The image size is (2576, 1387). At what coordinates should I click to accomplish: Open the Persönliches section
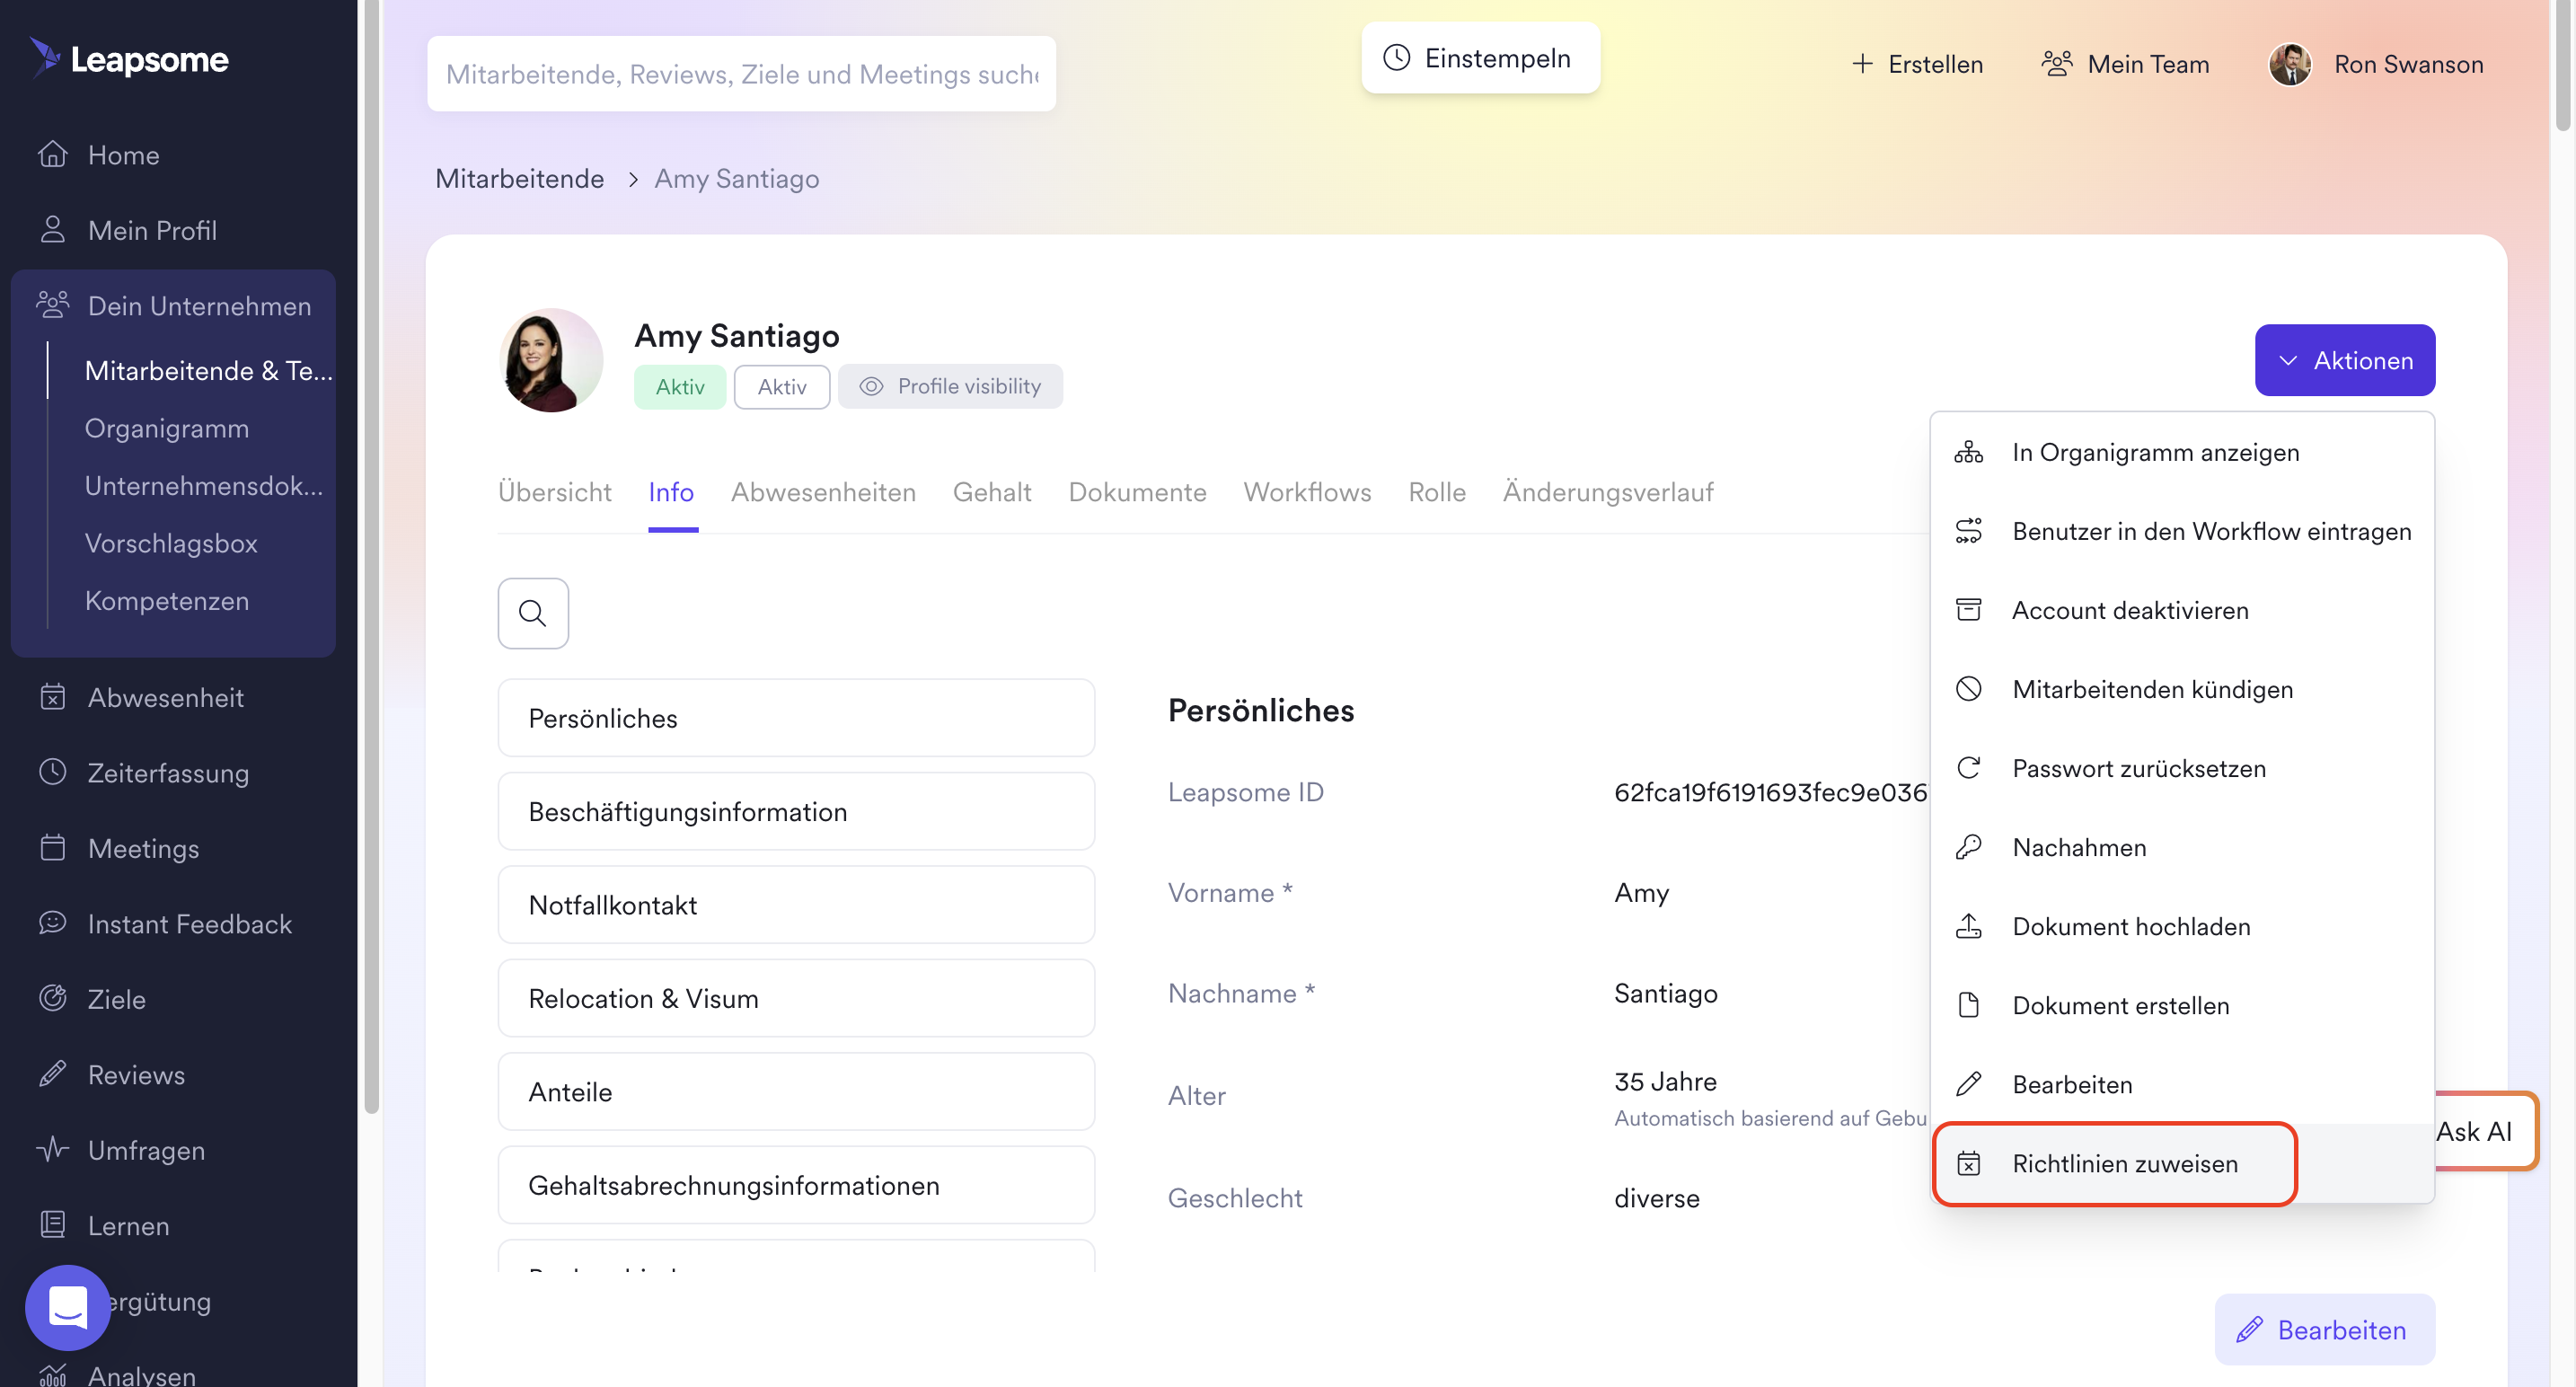coord(796,718)
